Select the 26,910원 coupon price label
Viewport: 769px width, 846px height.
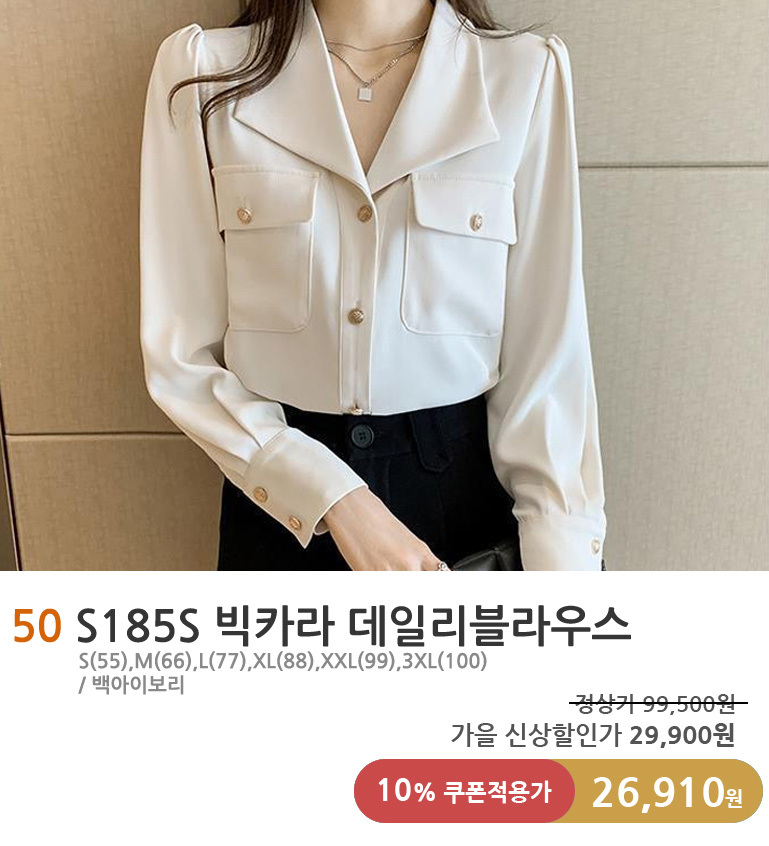coord(667,792)
